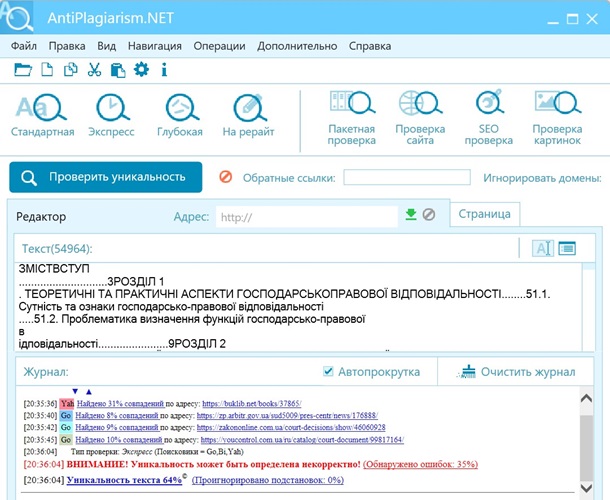Switch to the Редактор tab
The height and width of the screenshot is (500, 610).
(x=41, y=217)
